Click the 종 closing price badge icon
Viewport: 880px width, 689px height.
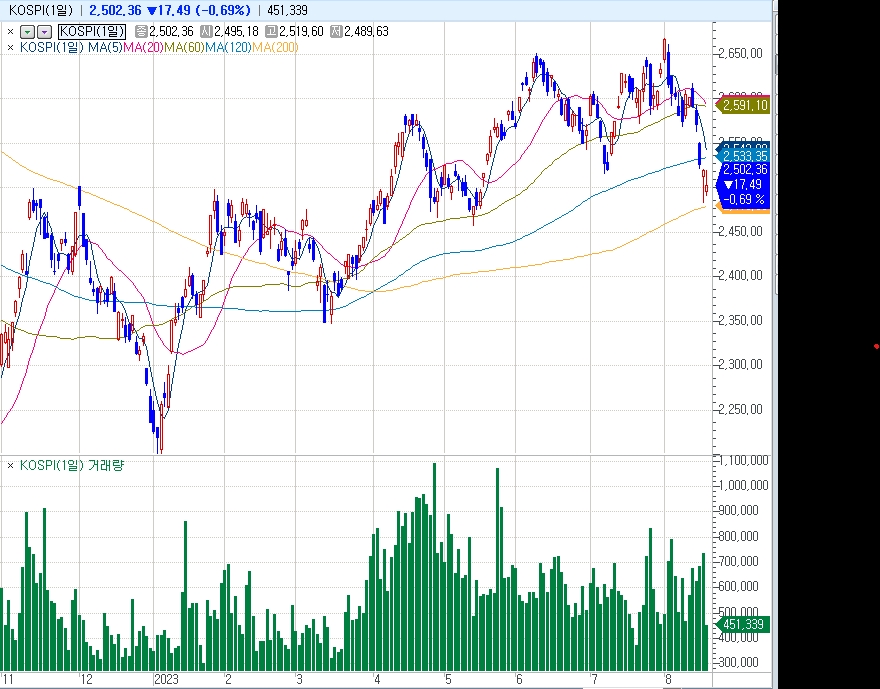[x=141, y=31]
